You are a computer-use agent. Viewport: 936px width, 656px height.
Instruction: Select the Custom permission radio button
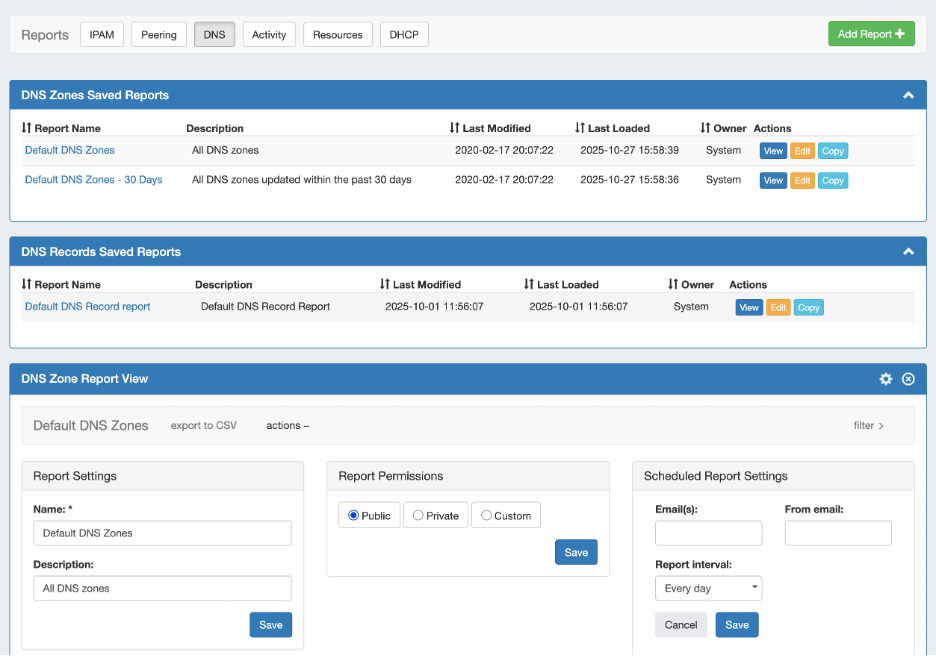pyautogui.click(x=486, y=516)
